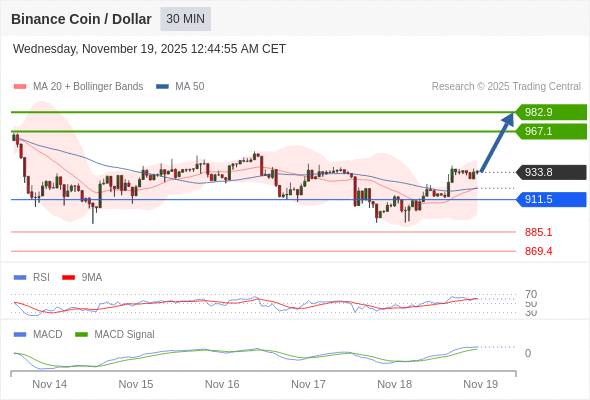Click the 982.9 resistance price label
The height and width of the screenshot is (400, 590).
click(551, 112)
